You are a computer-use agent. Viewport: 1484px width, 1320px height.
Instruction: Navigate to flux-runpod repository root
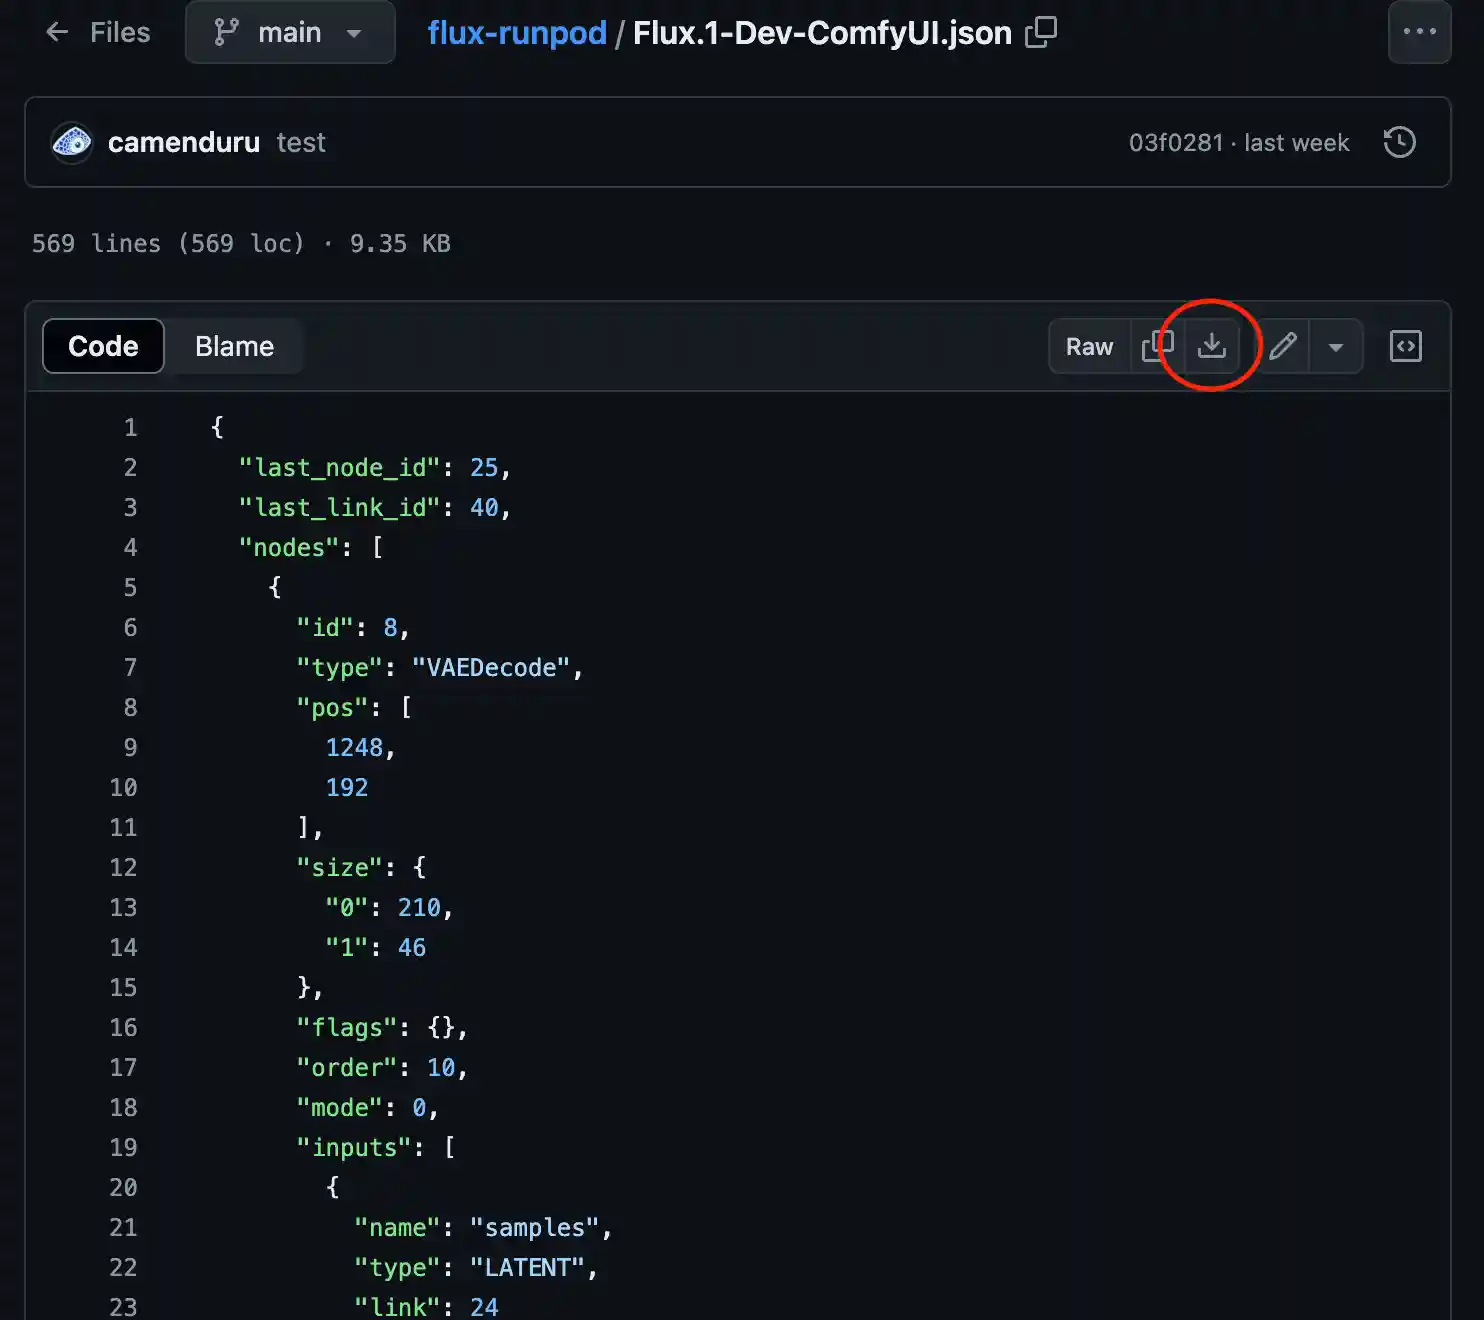[x=517, y=33]
